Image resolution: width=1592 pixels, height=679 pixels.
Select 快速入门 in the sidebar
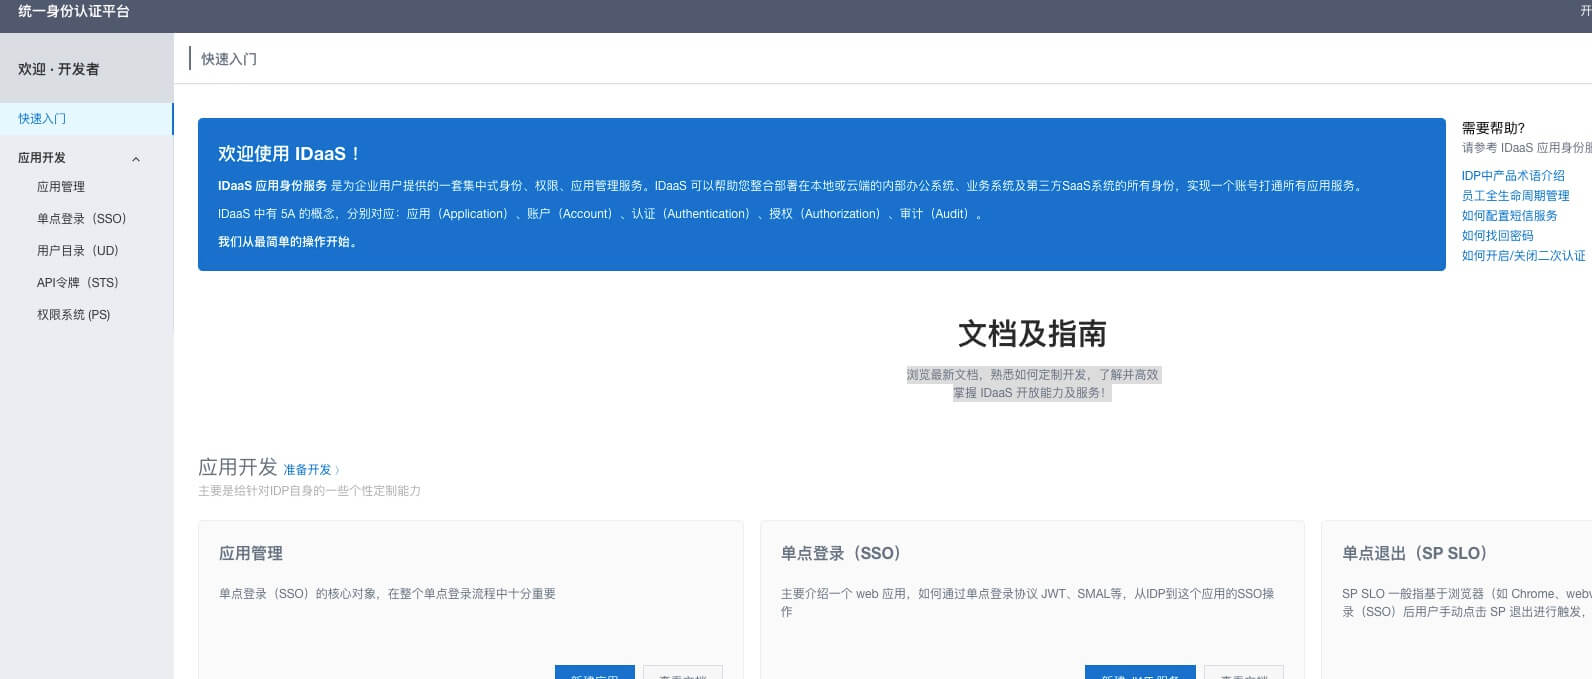click(42, 119)
